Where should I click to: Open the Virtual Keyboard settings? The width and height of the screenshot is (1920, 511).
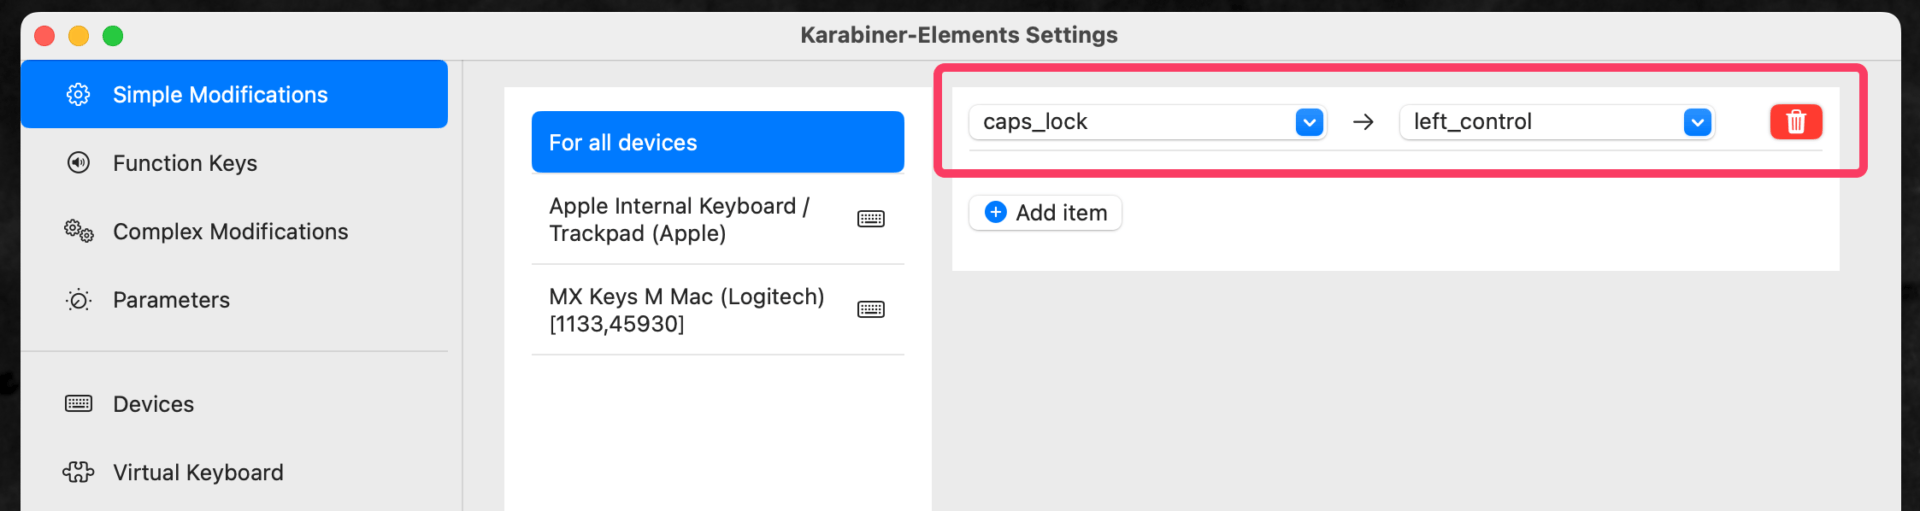click(198, 472)
